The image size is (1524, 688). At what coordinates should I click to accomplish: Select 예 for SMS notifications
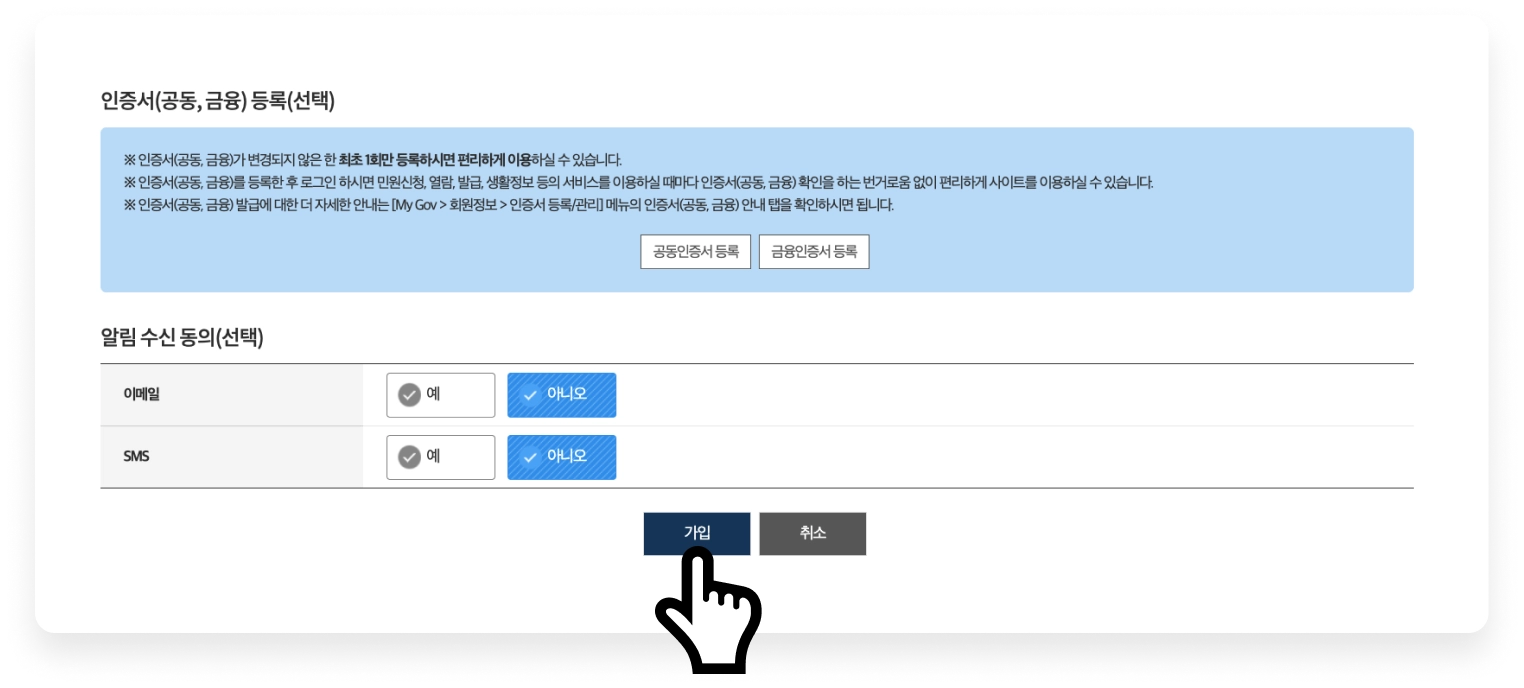[x=441, y=457]
